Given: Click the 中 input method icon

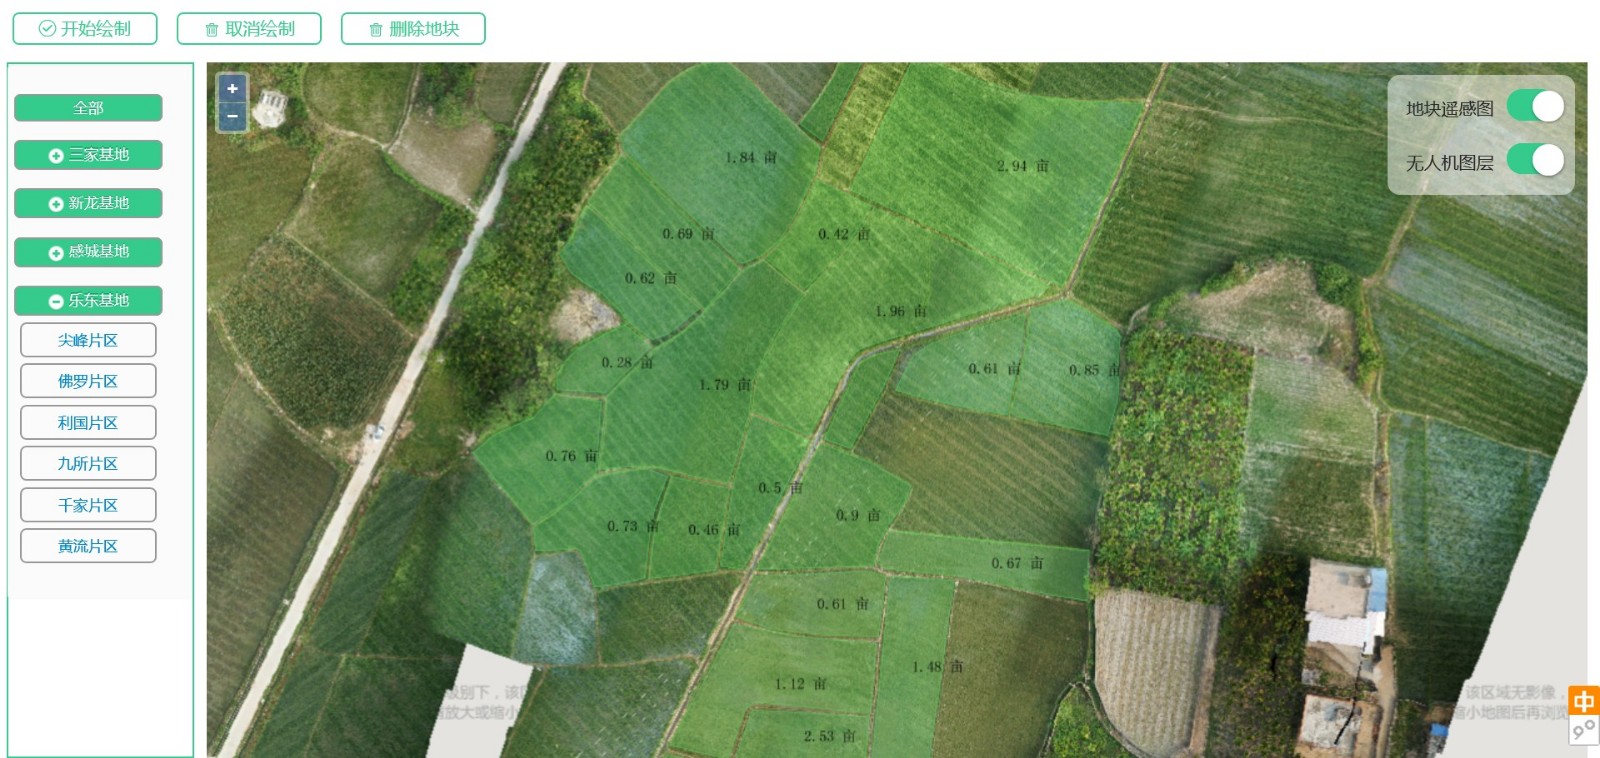Looking at the screenshot, I should (1584, 701).
